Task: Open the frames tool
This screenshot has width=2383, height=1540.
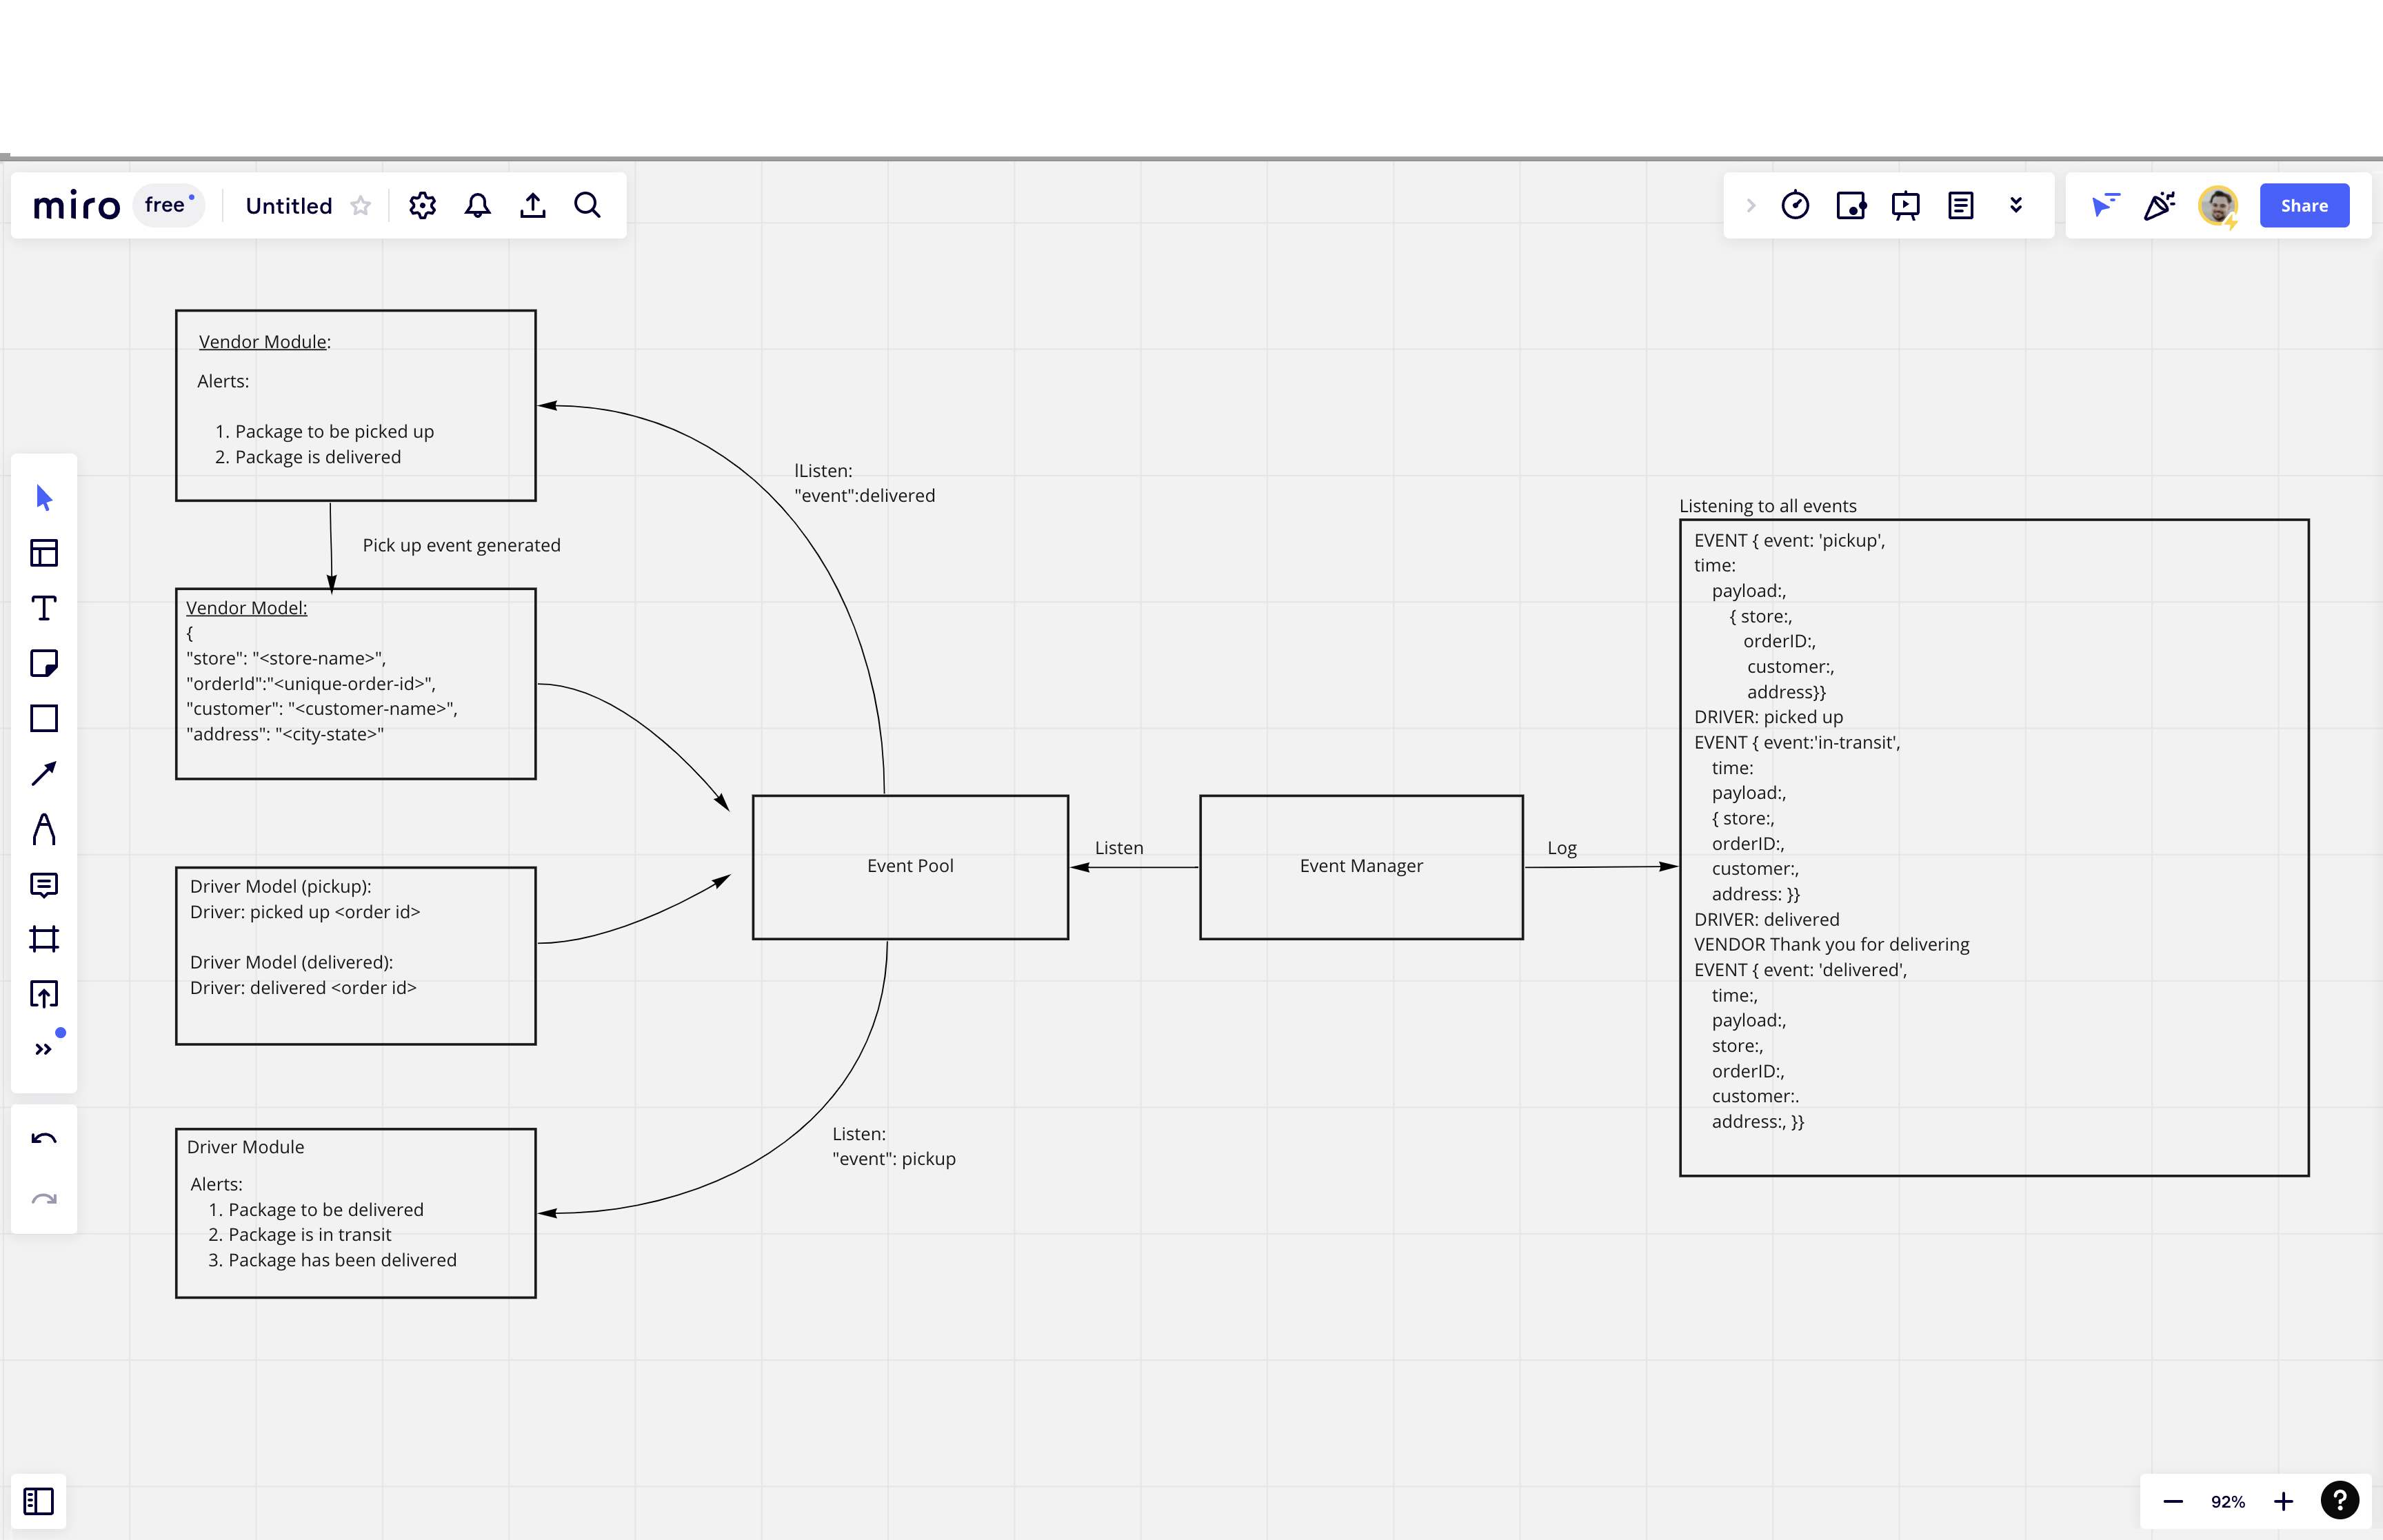Action: (x=44, y=939)
